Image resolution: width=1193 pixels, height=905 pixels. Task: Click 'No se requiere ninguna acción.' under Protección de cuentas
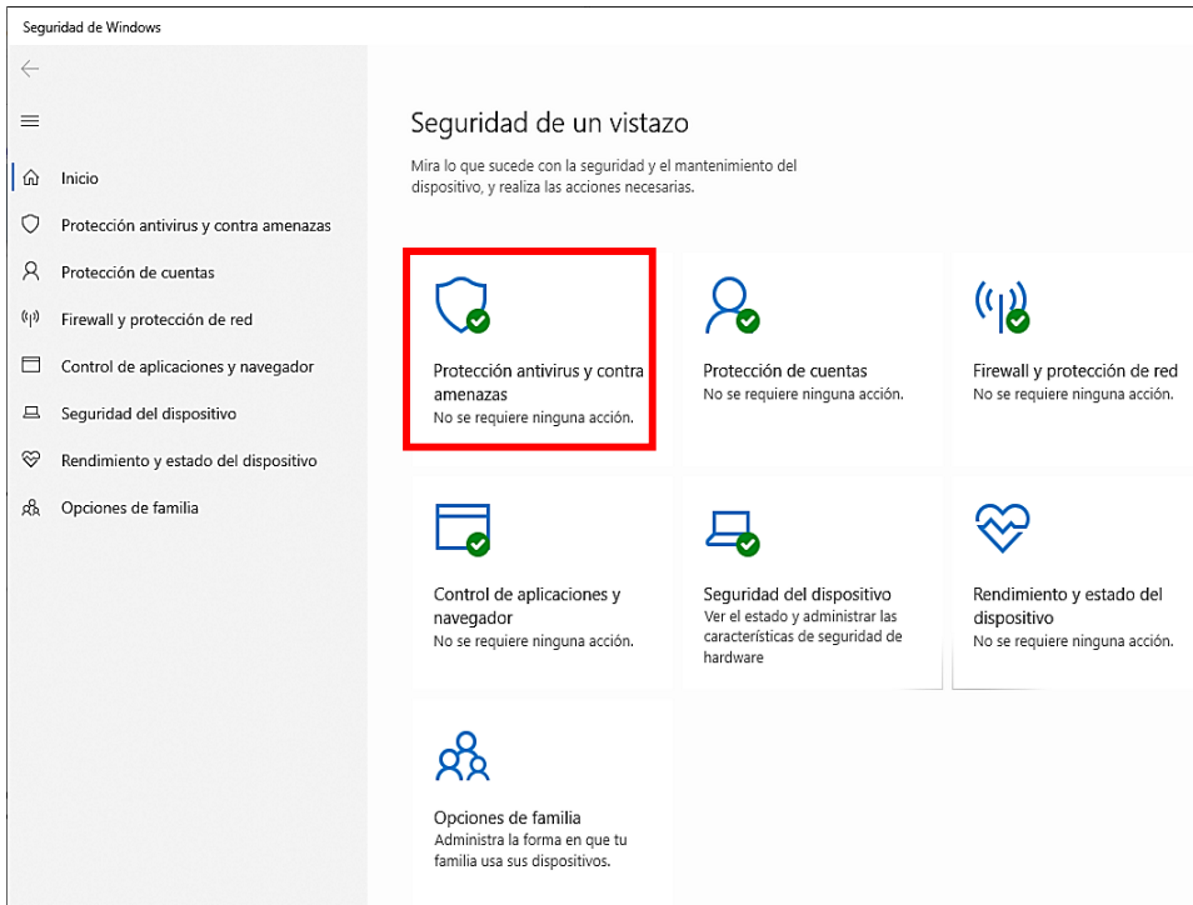[x=803, y=394]
